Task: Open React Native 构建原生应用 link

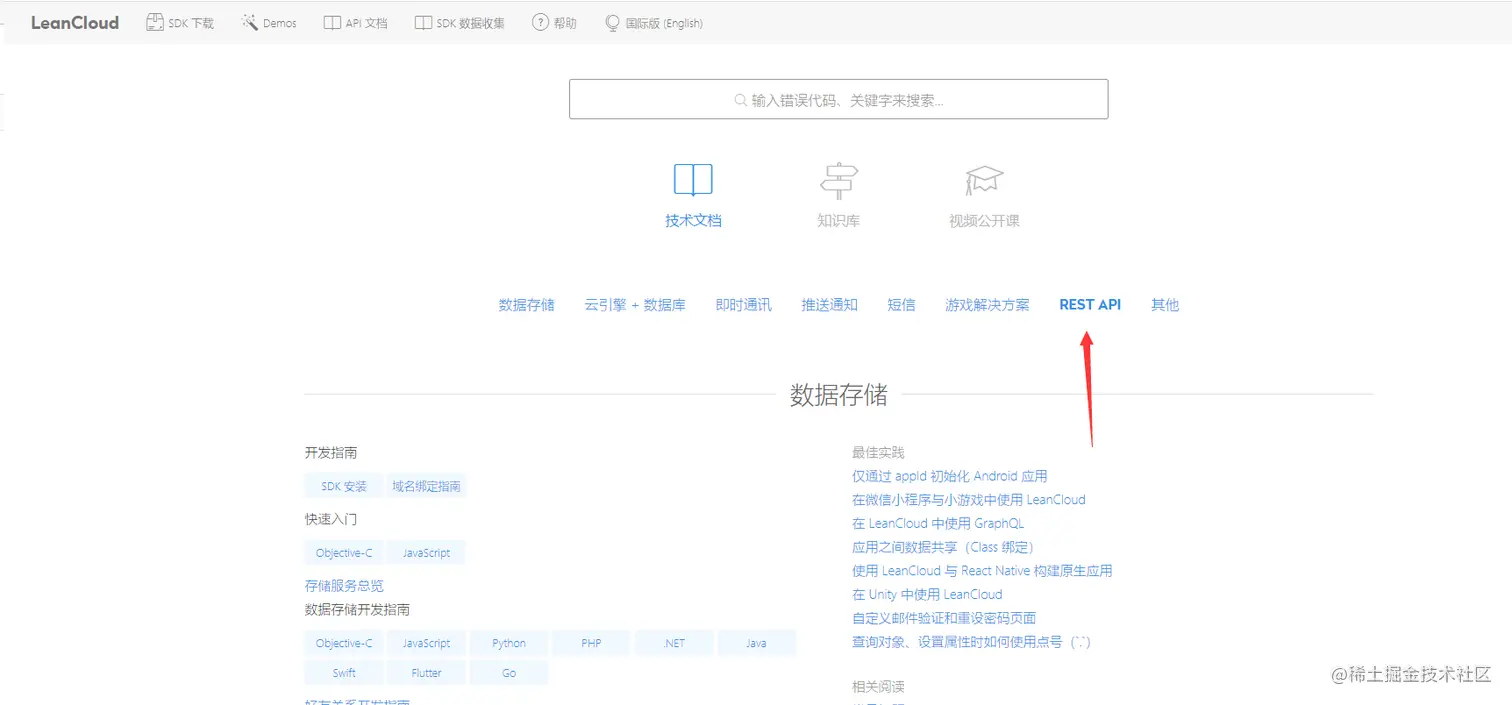Action: pos(982,571)
